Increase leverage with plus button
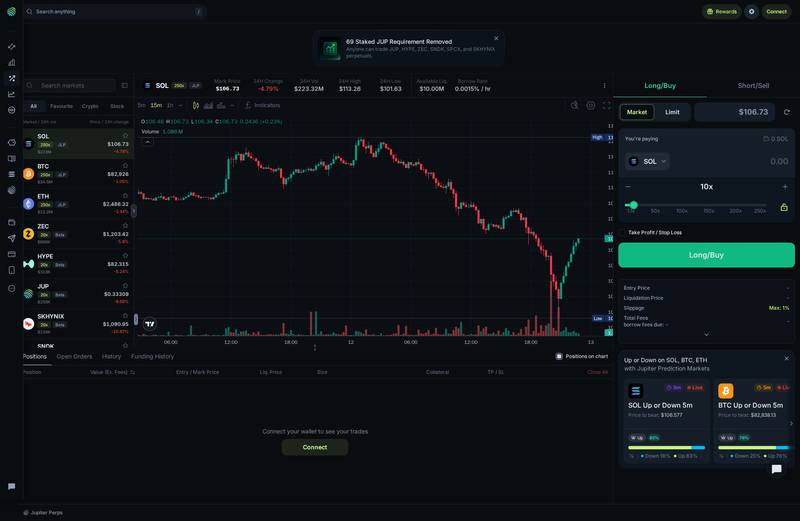 785,187
